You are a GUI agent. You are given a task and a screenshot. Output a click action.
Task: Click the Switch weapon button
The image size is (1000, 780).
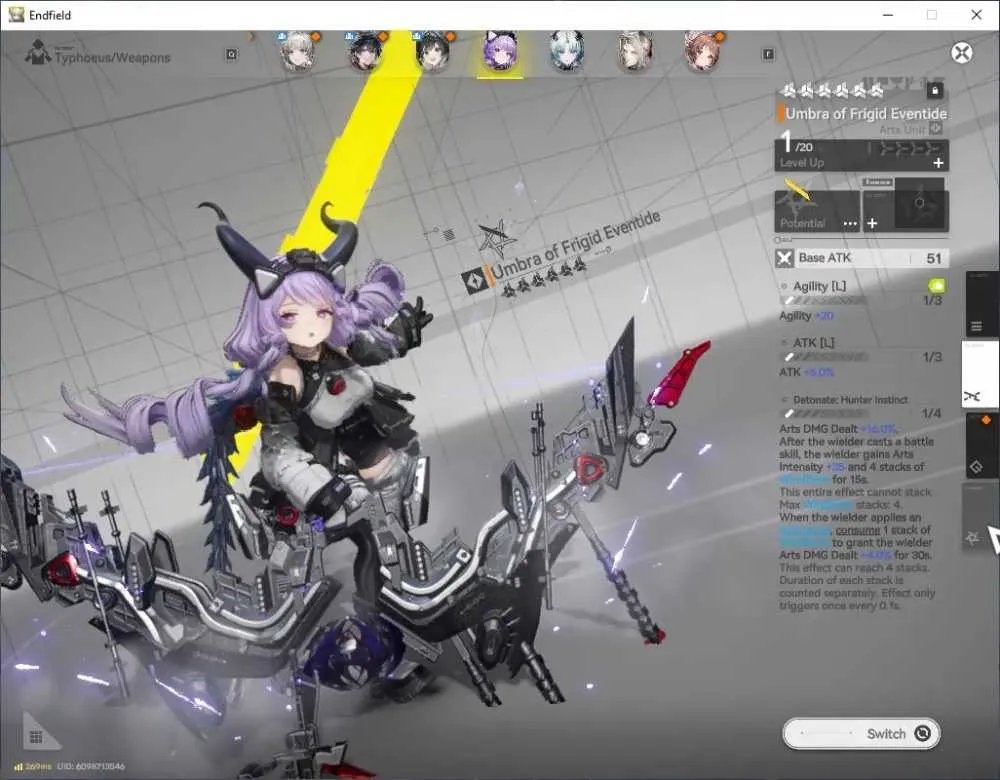point(862,733)
